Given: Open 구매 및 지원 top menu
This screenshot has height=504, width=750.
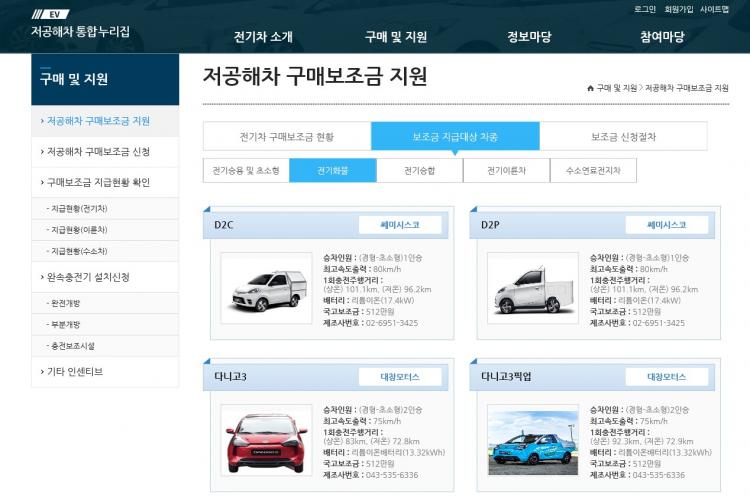Looking at the screenshot, I should (x=396, y=37).
